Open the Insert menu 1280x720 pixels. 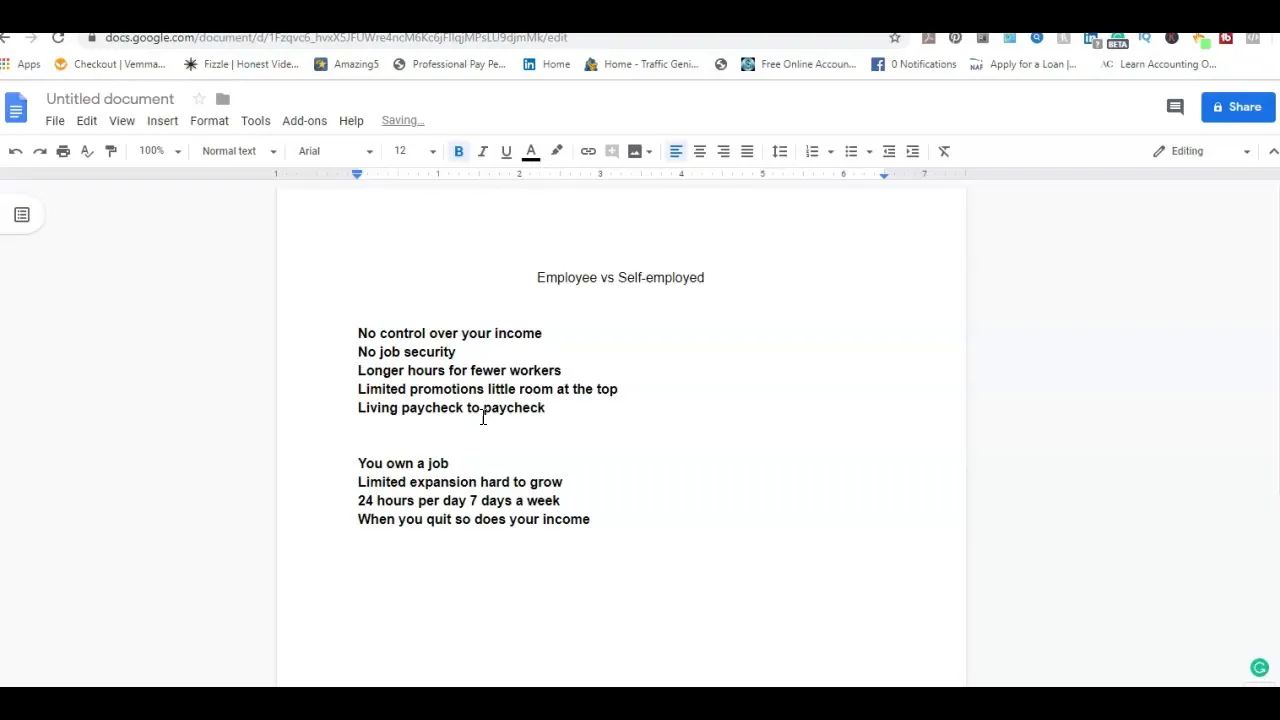tap(162, 121)
